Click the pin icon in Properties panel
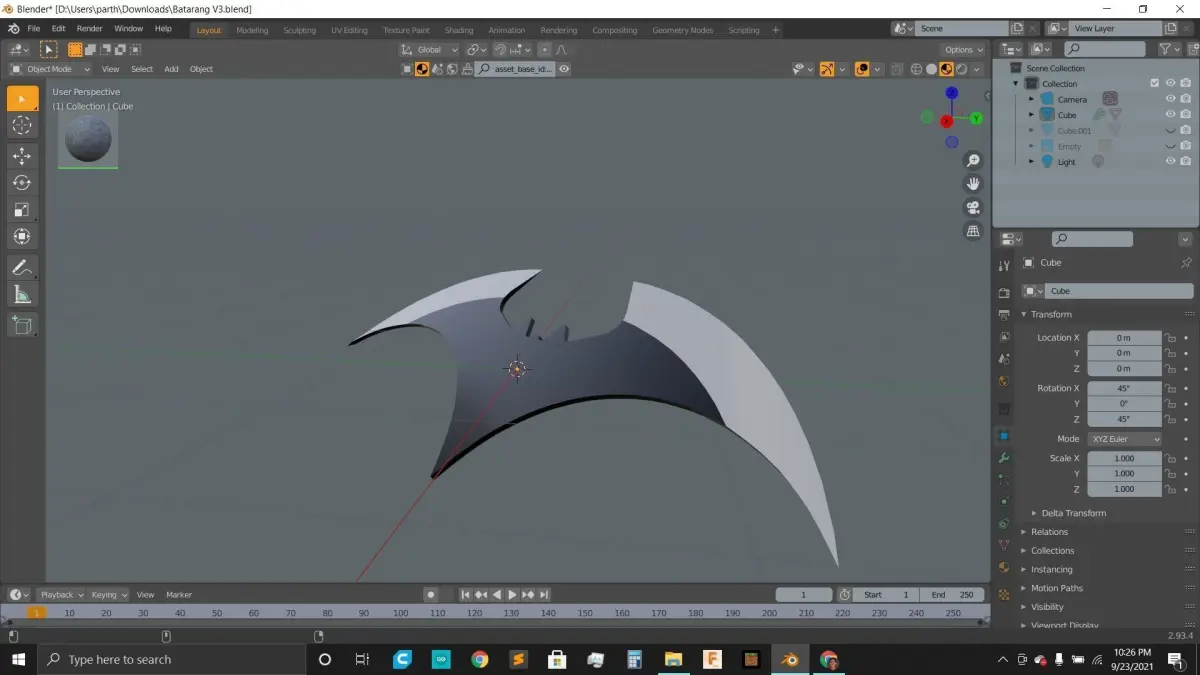Viewport: 1200px width, 675px height. click(x=1186, y=263)
